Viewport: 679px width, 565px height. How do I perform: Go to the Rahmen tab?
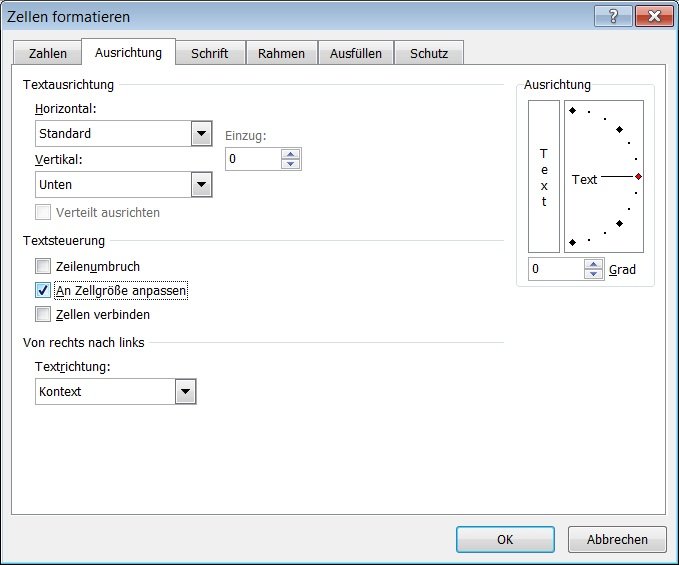coord(281,53)
